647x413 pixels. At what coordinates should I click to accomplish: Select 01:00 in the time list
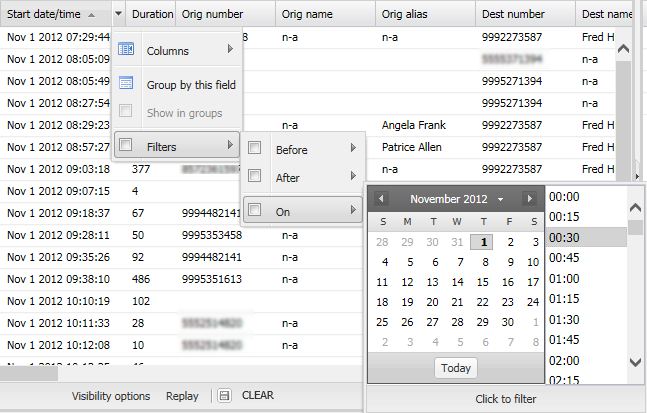coord(566,278)
